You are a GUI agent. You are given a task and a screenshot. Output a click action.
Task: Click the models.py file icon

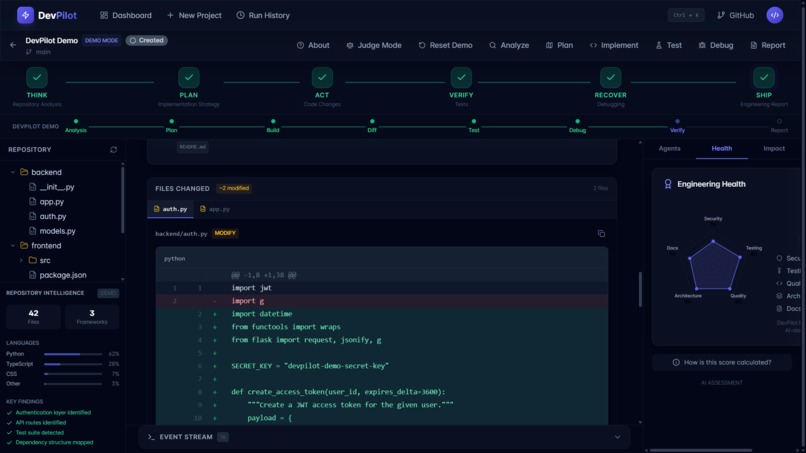[x=32, y=231]
